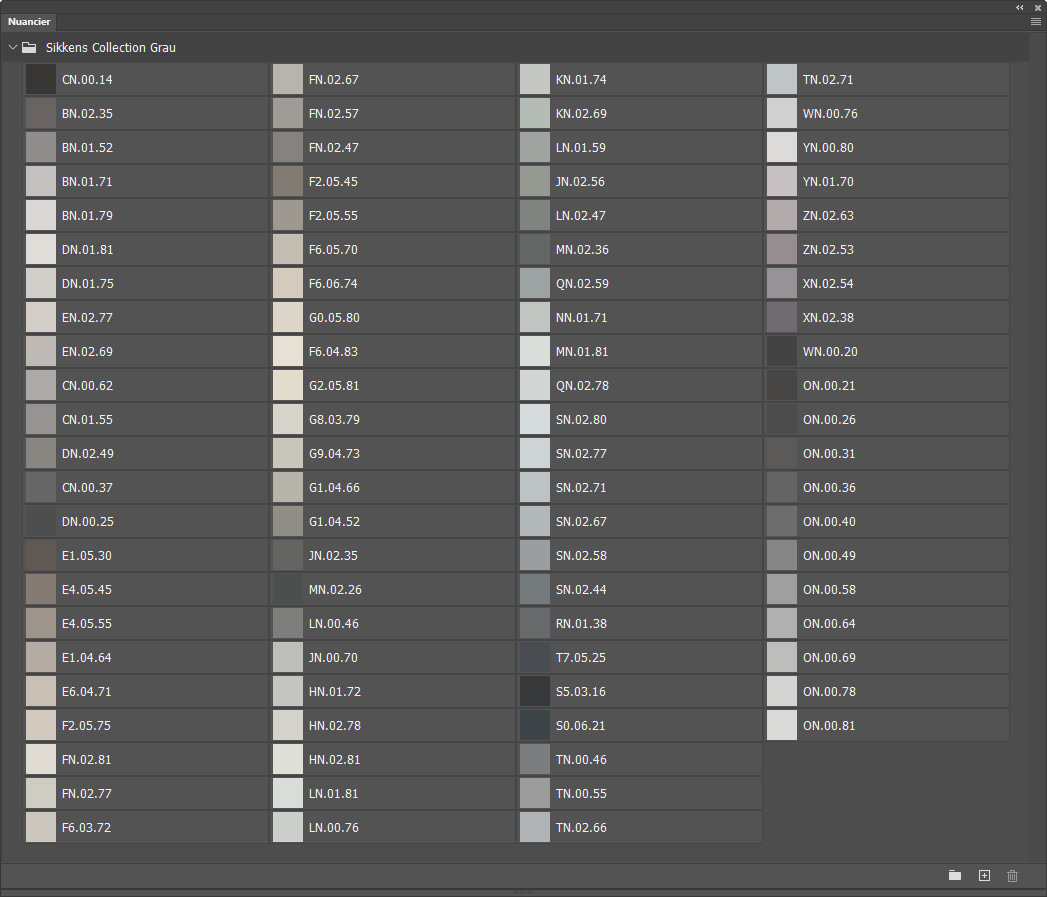This screenshot has height=897, width=1047.
Task: Click the label EN.02.69
Action: tap(87, 351)
